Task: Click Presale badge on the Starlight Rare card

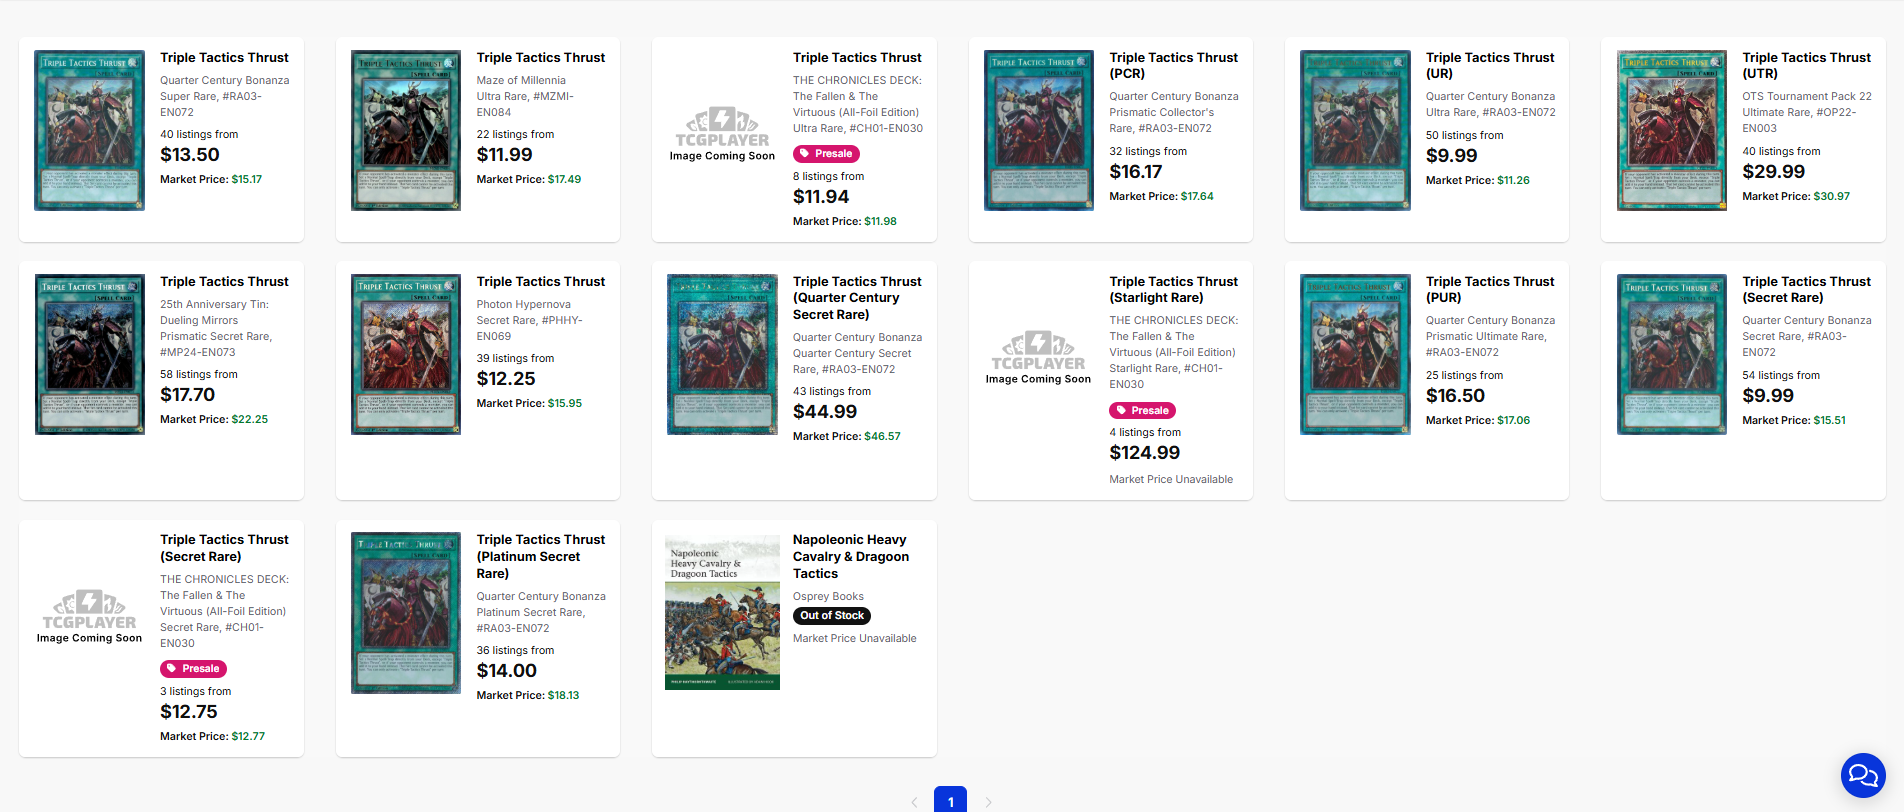Action: 1142,411
